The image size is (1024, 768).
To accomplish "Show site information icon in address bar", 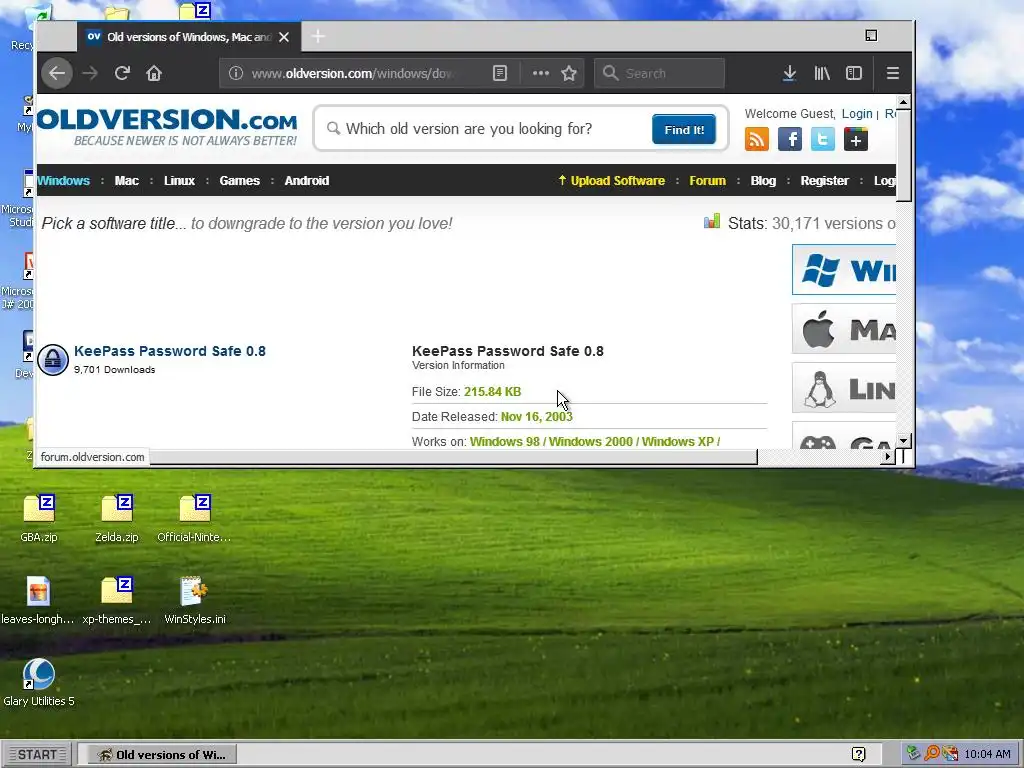I will [x=236, y=73].
